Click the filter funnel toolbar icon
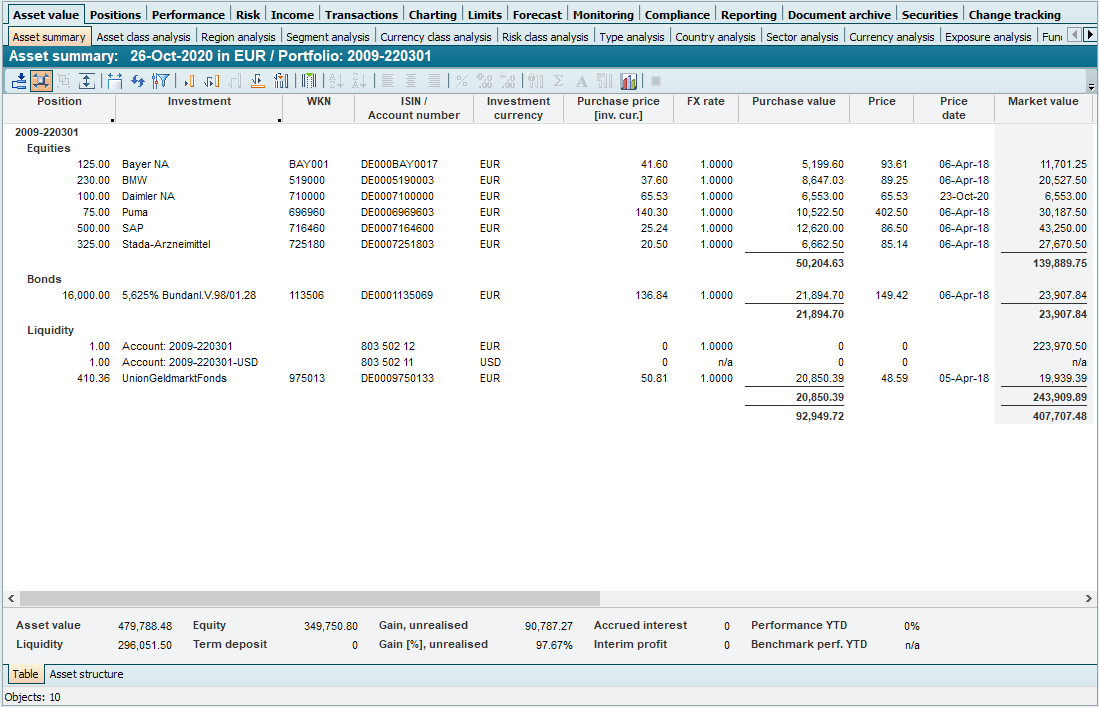Image resolution: width=1099 pixels, height=707 pixels. [x=160, y=81]
